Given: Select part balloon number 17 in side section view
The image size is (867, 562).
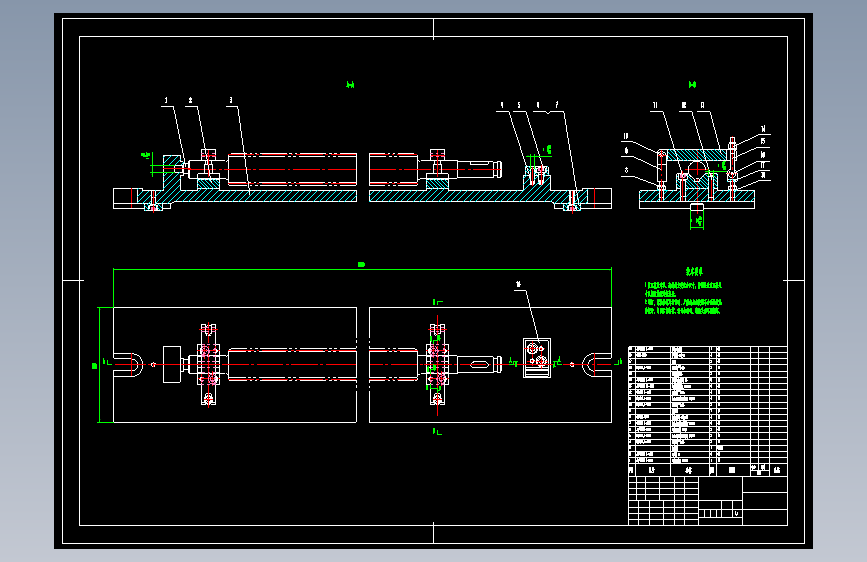Looking at the screenshot, I should (x=763, y=165).
